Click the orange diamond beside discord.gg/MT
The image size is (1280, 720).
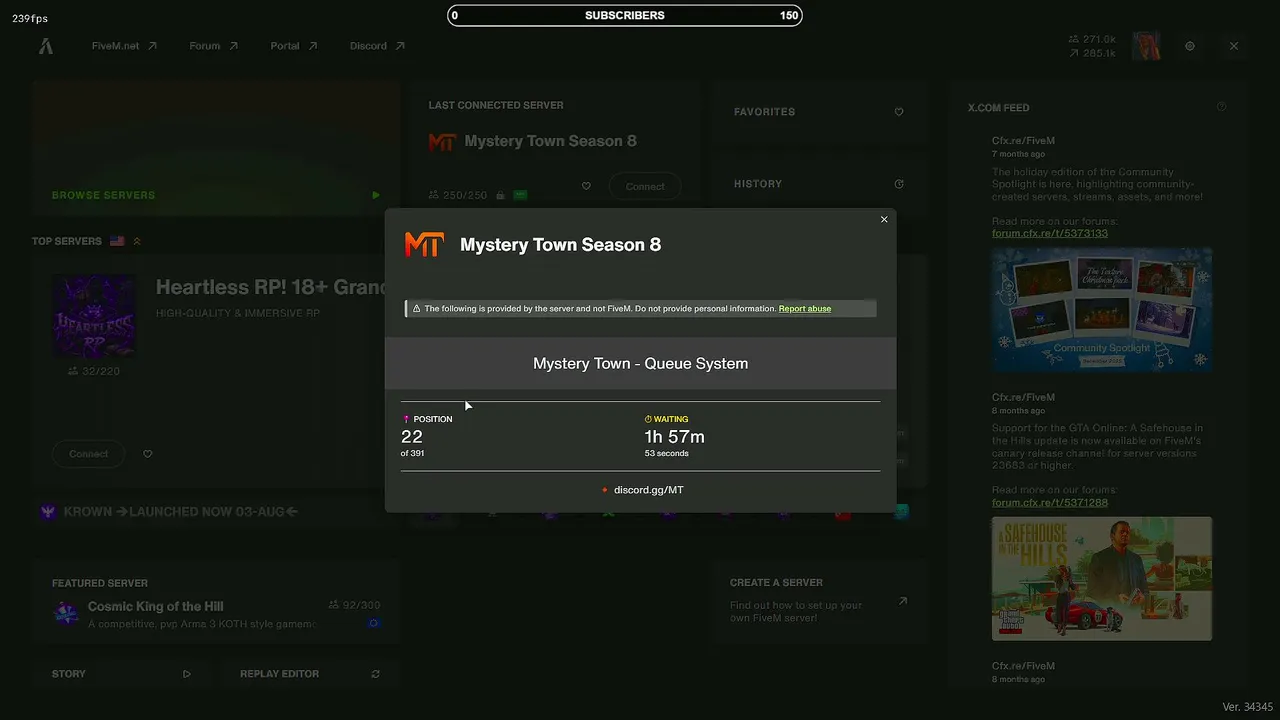click(x=605, y=490)
